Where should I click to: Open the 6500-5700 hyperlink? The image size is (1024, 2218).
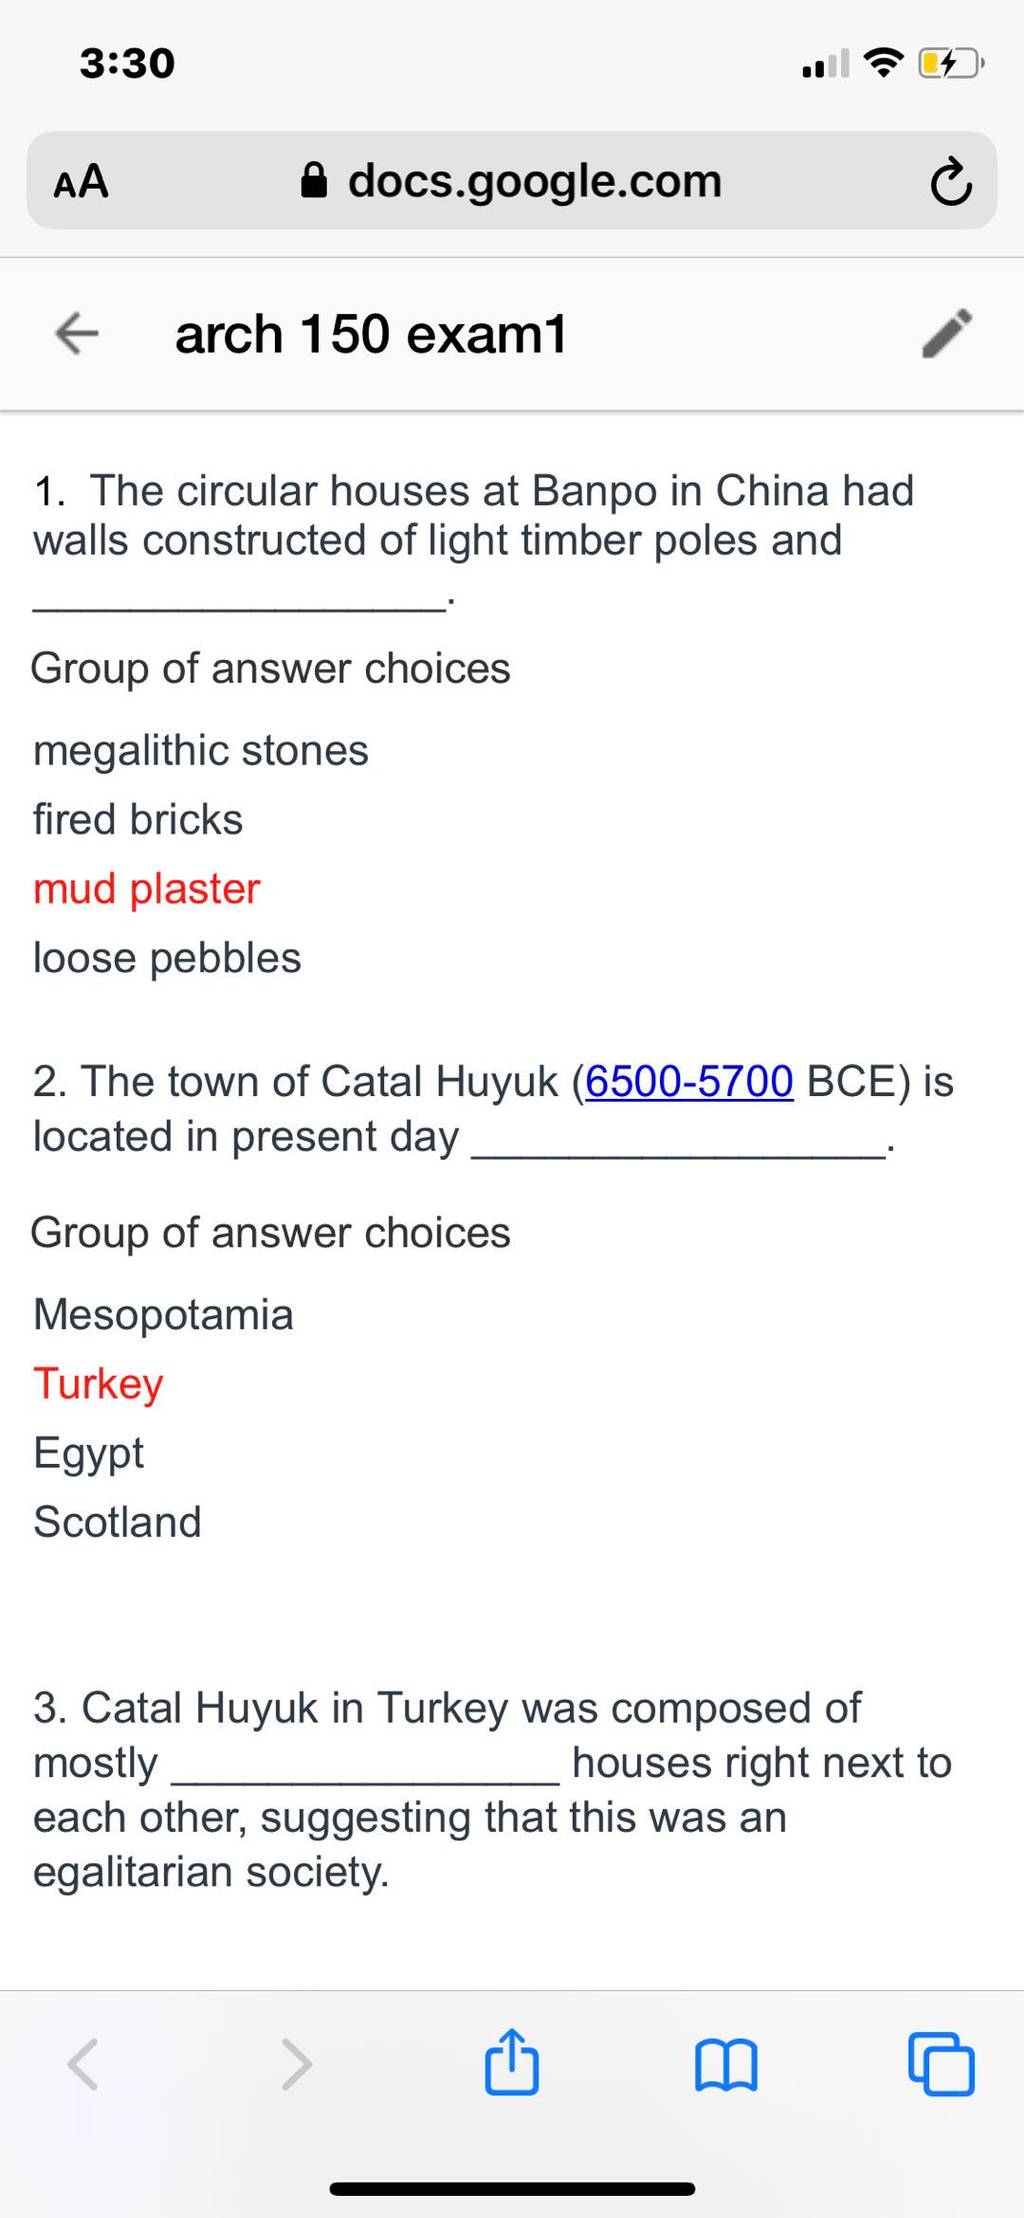[x=689, y=1081]
